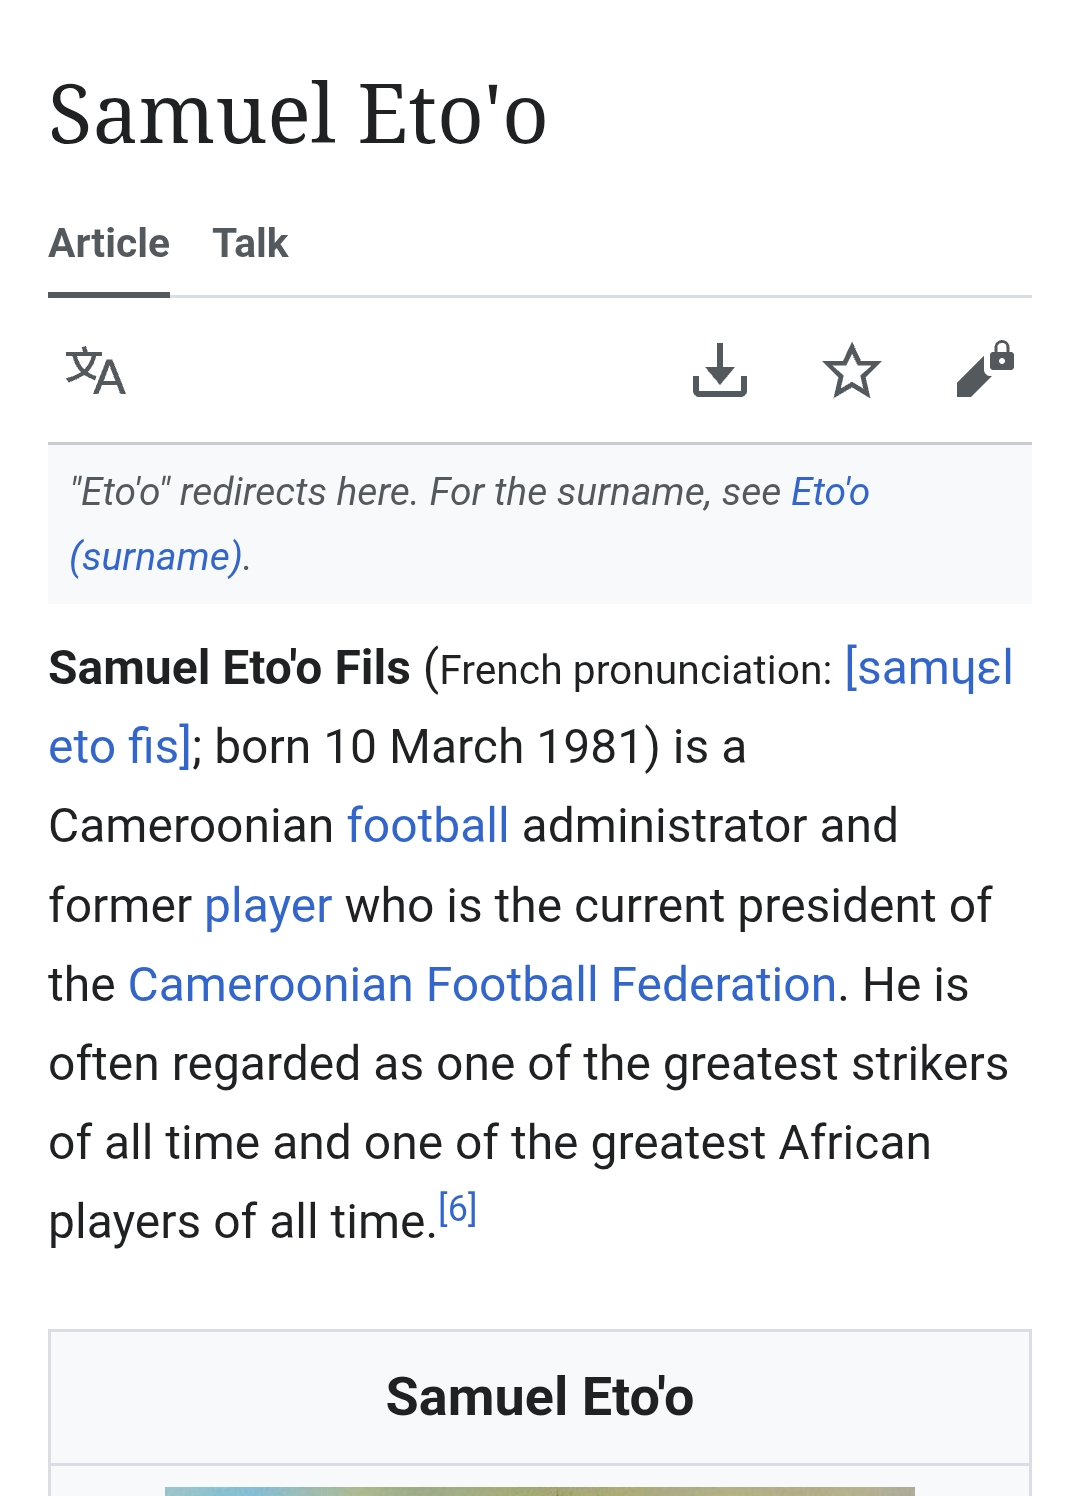Tap the French pronunciation label text
This screenshot has height=1496, width=1080.
click(x=635, y=670)
